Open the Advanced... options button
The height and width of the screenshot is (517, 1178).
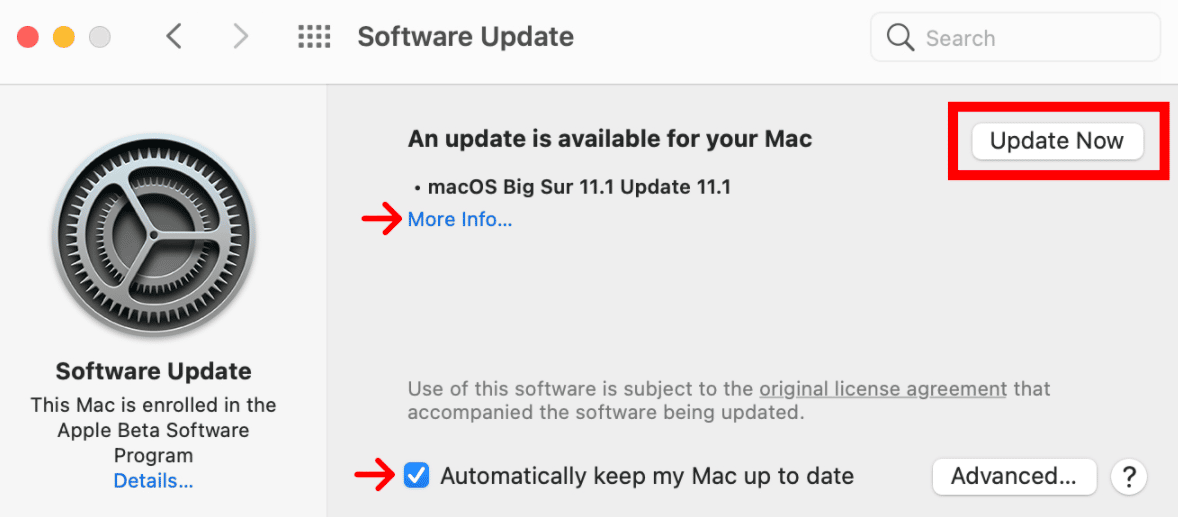pyautogui.click(x=1014, y=476)
